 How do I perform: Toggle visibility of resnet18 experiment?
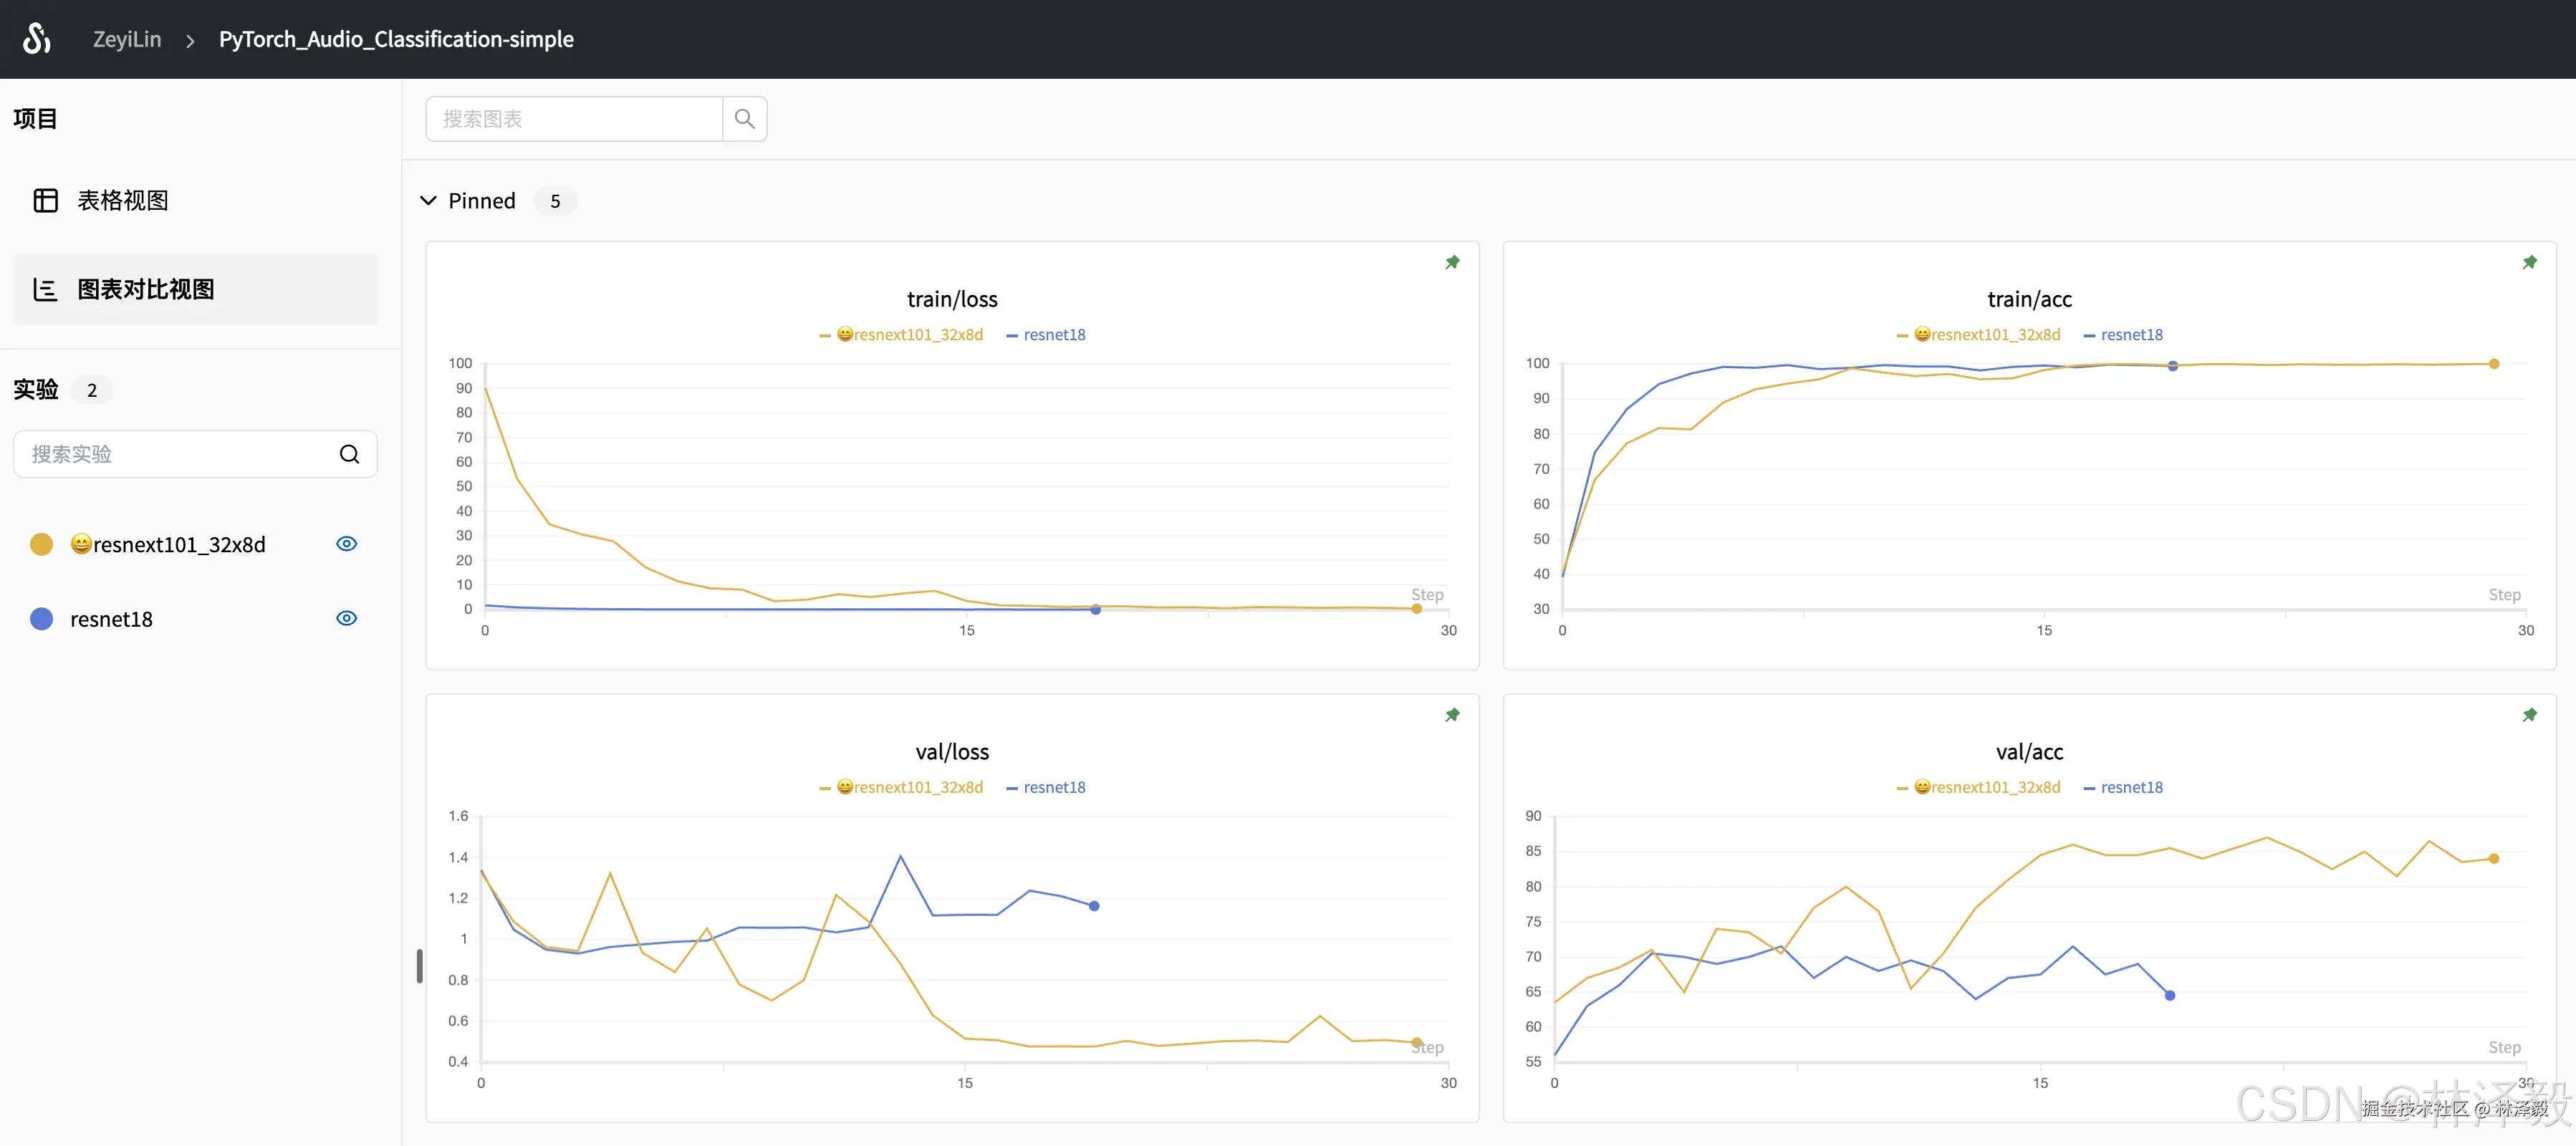coord(346,618)
